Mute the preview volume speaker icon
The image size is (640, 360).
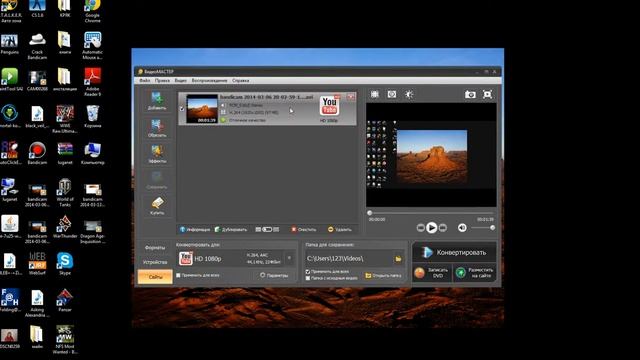click(x=462, y=228)
